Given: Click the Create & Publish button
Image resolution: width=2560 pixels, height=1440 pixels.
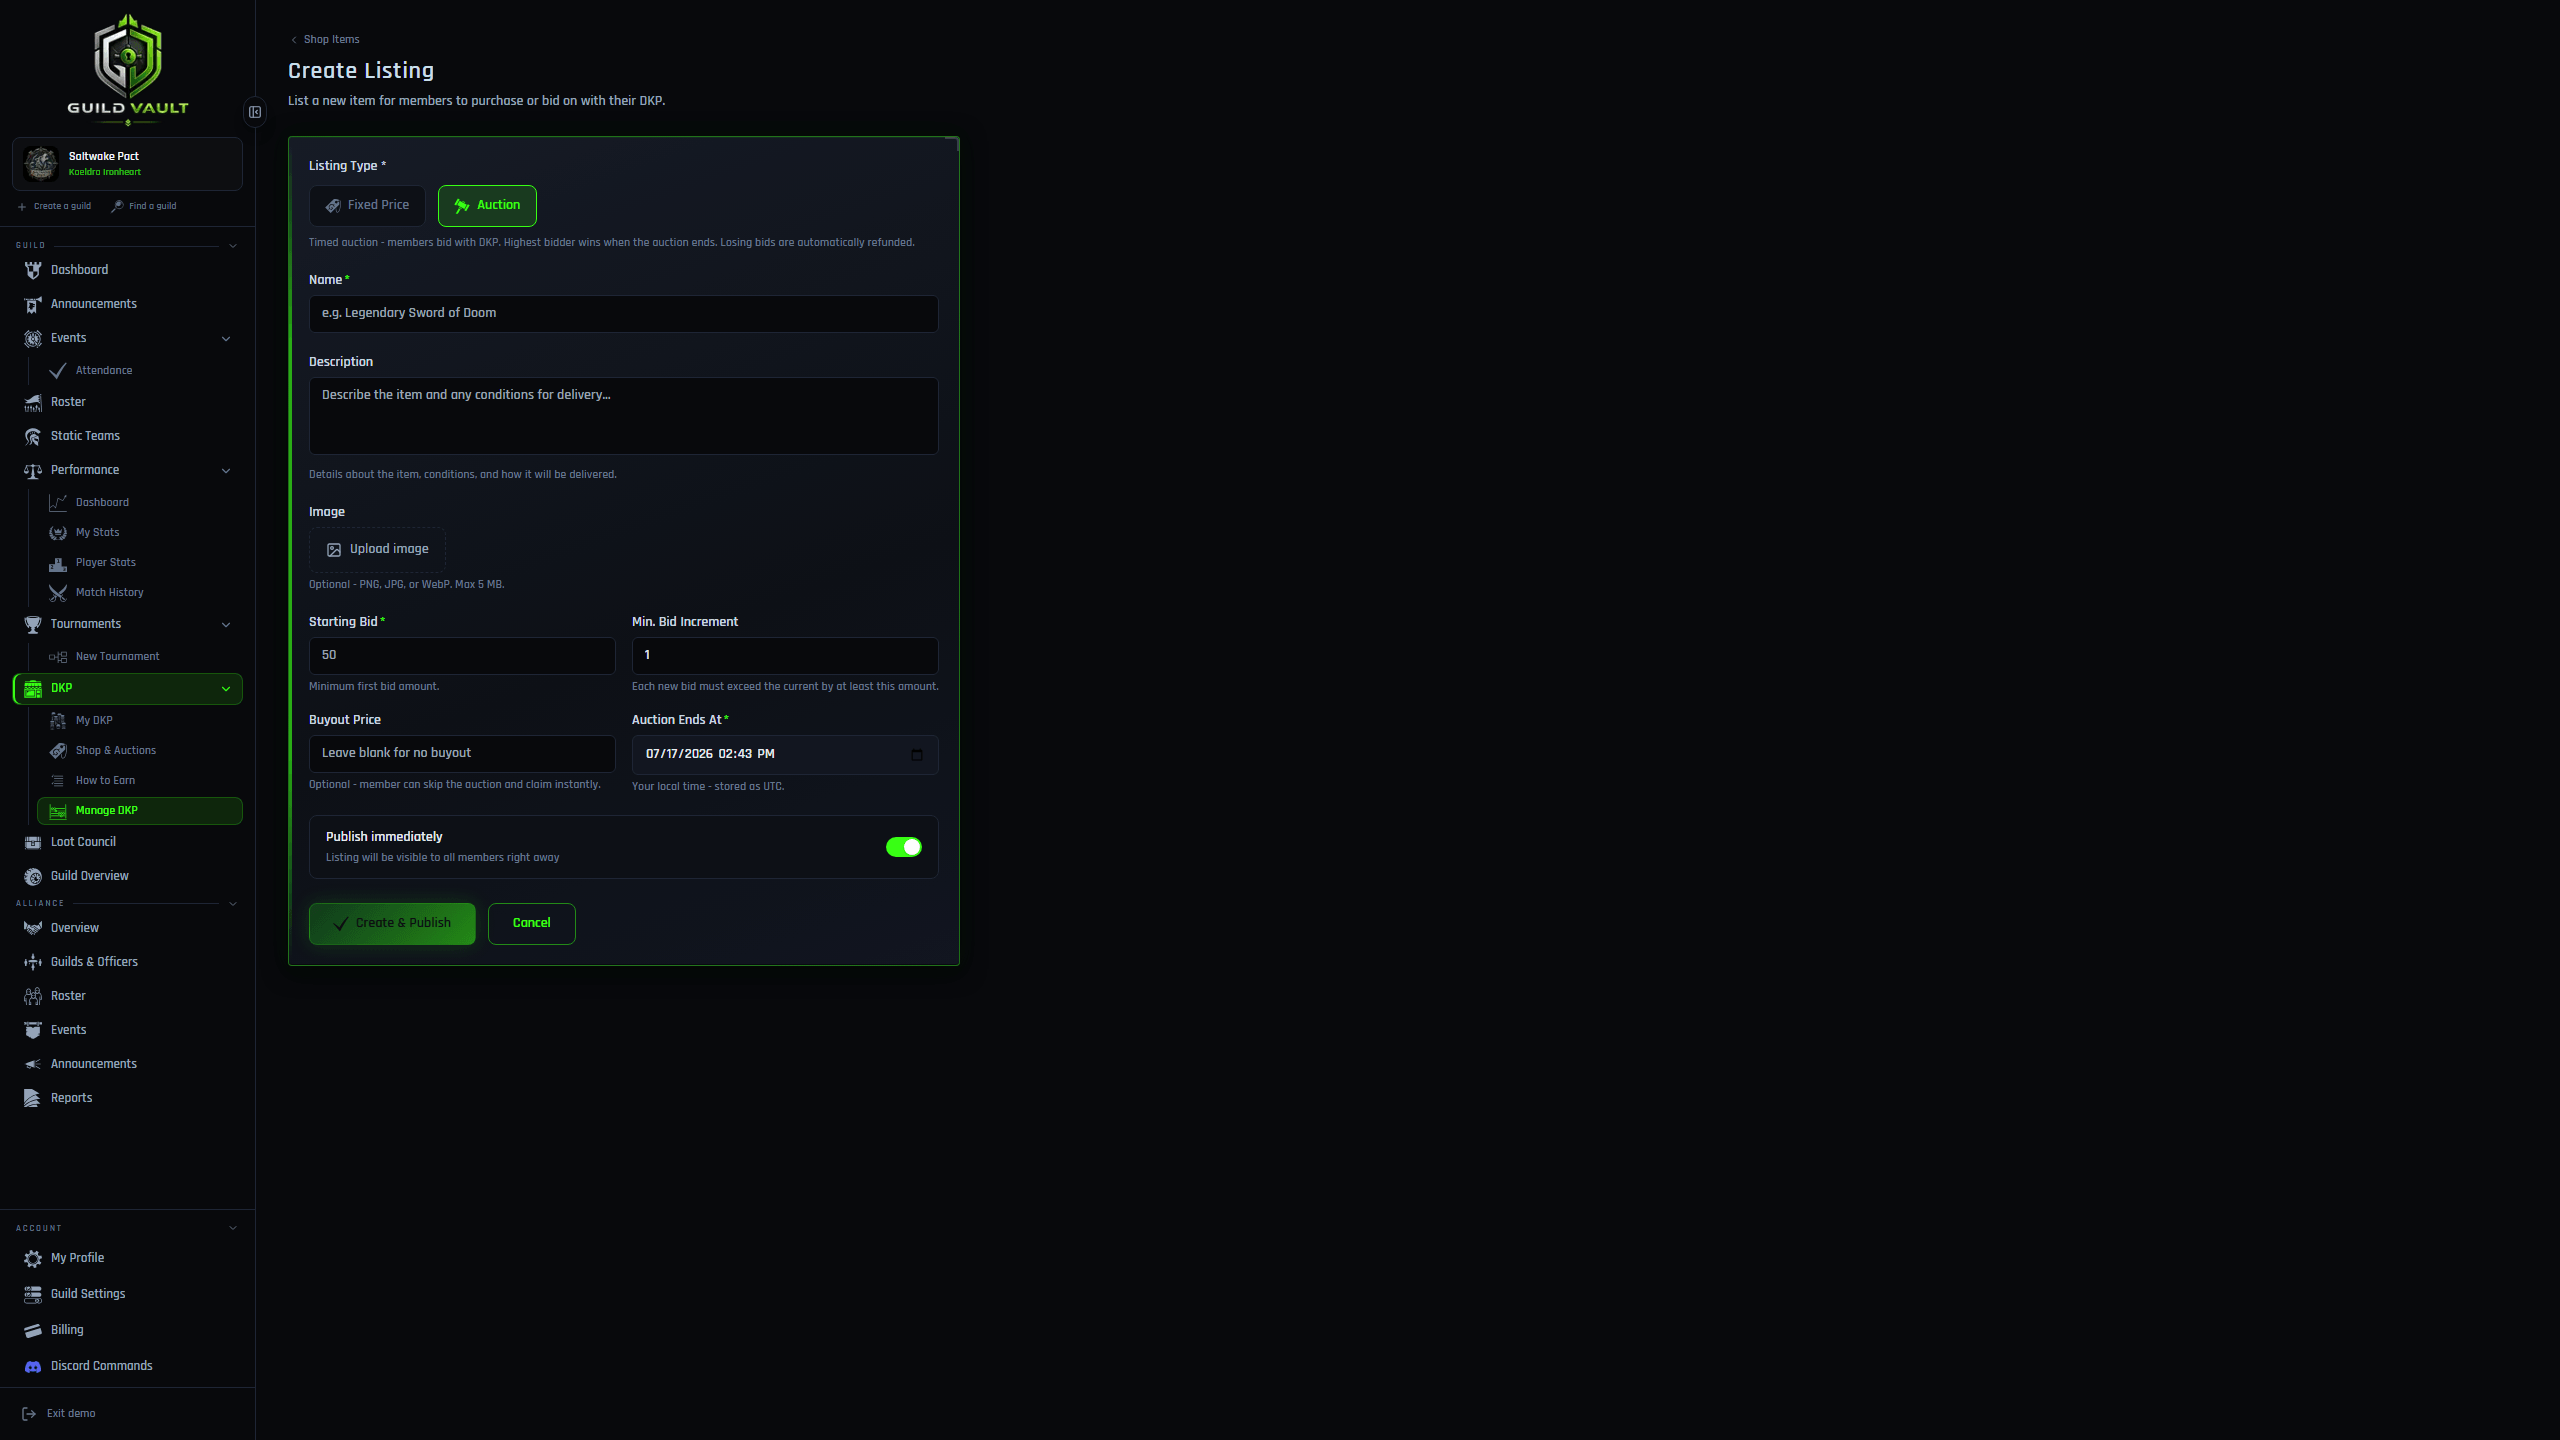Looking at the screenshot, I should click(x=392, y=924).
